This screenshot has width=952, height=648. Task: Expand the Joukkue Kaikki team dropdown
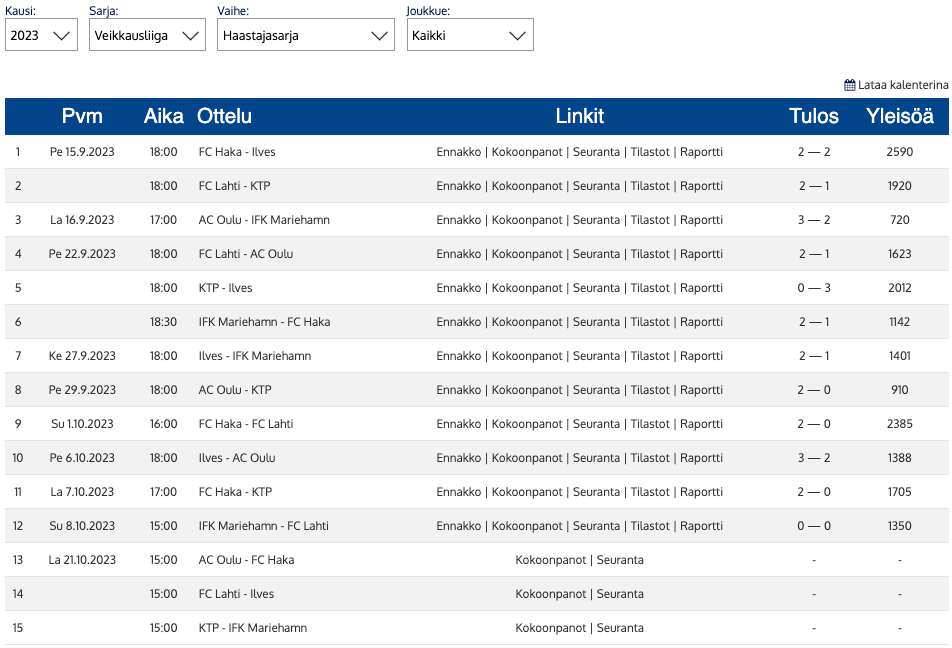pyautogui.click(x=469, y=35)
